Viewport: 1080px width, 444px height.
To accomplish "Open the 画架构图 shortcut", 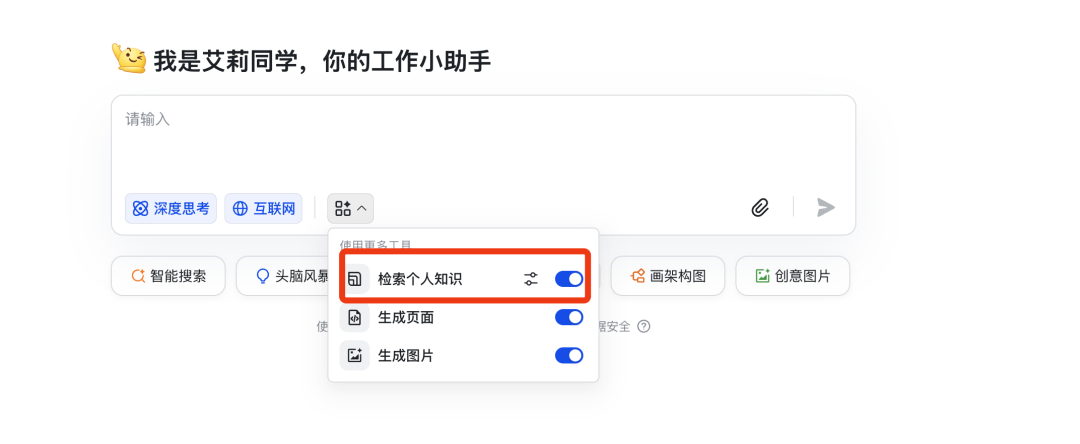I will pos(667,276).
